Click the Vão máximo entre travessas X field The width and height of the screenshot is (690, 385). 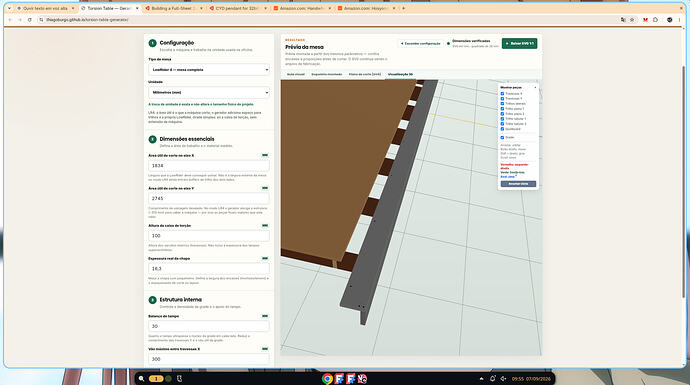coord(209,359)
